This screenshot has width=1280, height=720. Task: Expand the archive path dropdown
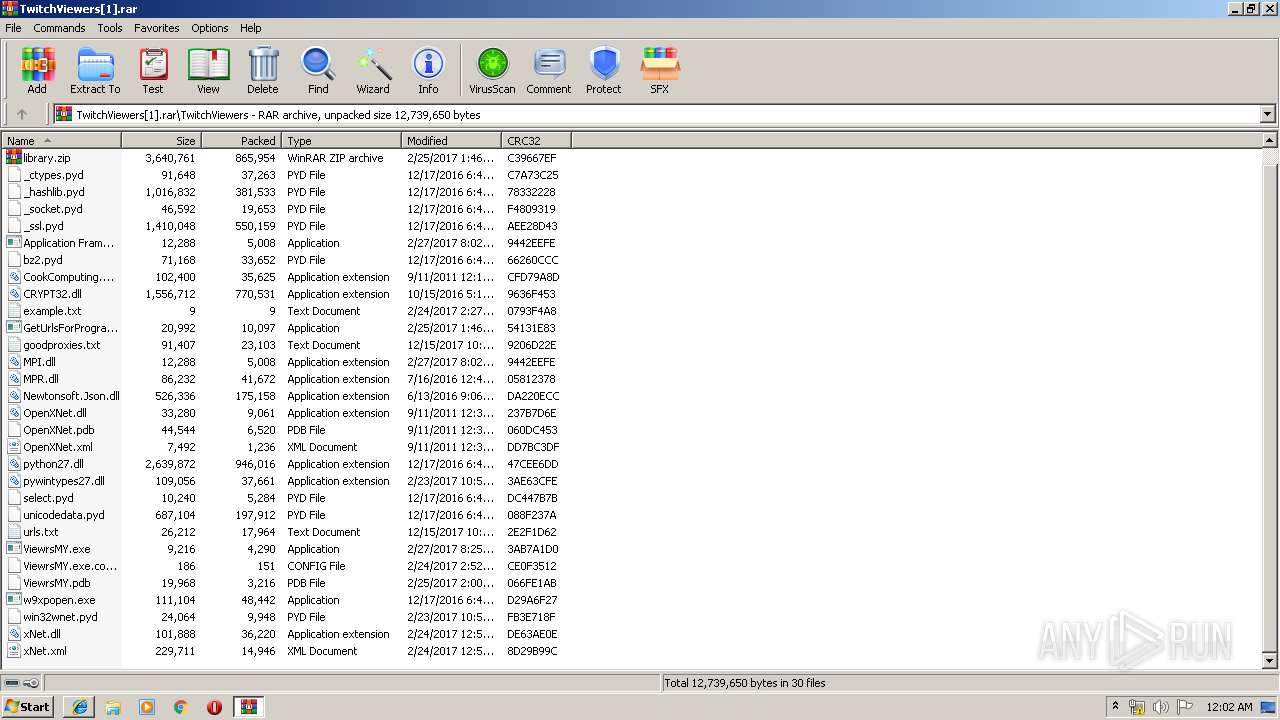point(1267,115)
